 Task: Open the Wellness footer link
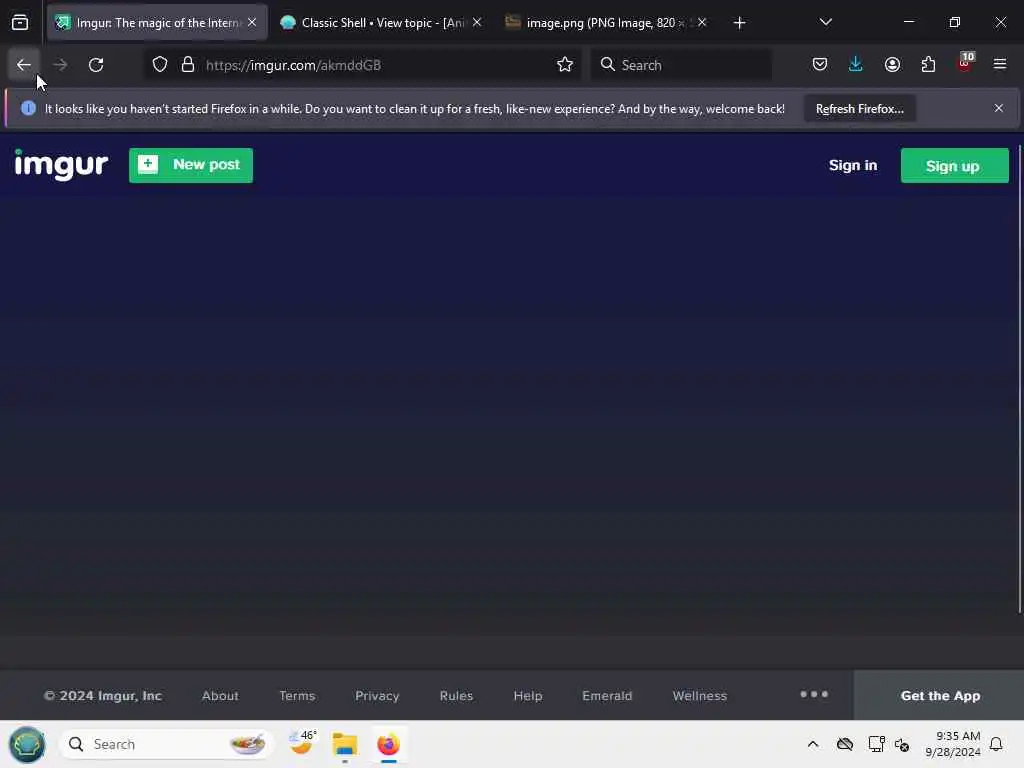[x=699, y=696]
